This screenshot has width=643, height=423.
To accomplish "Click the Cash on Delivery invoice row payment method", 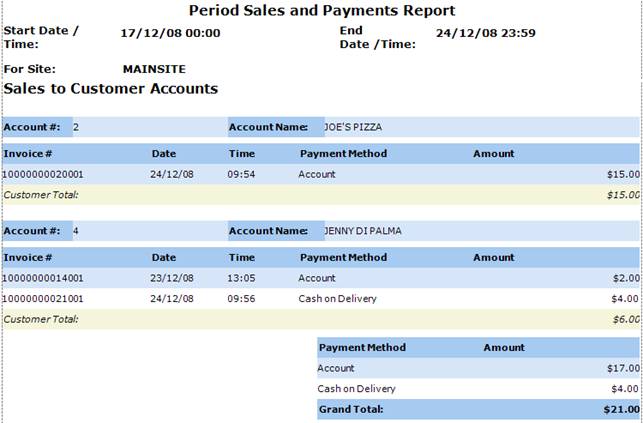I will (x=337, y=298).
